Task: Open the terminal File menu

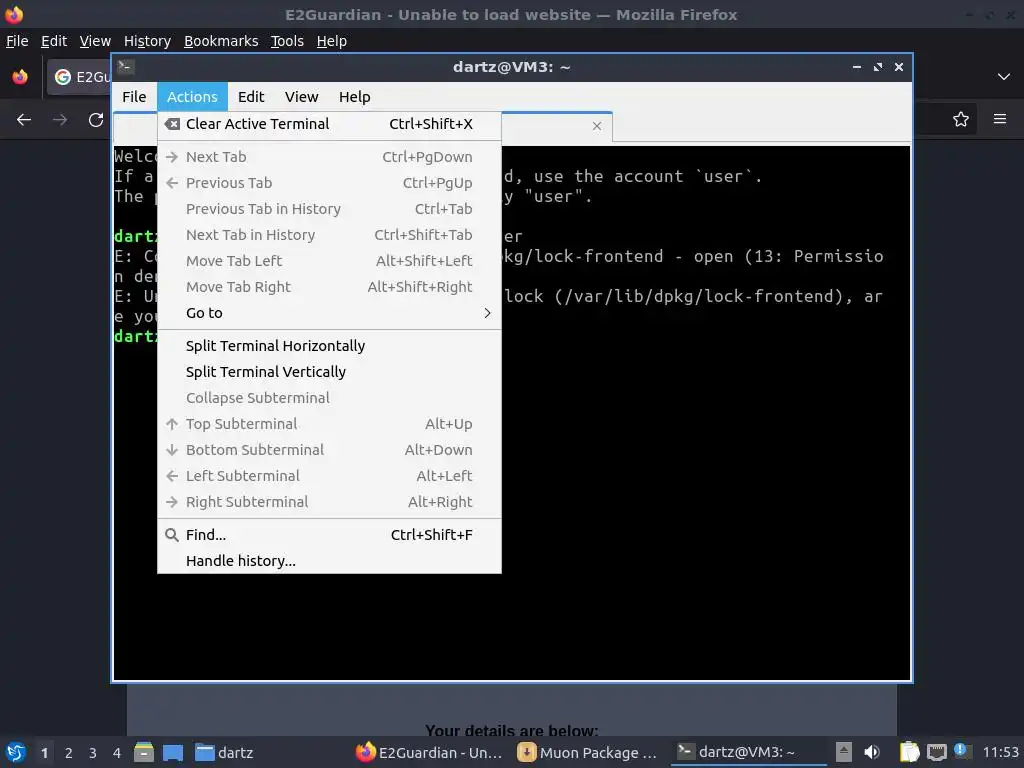Action: click(134, 97)
